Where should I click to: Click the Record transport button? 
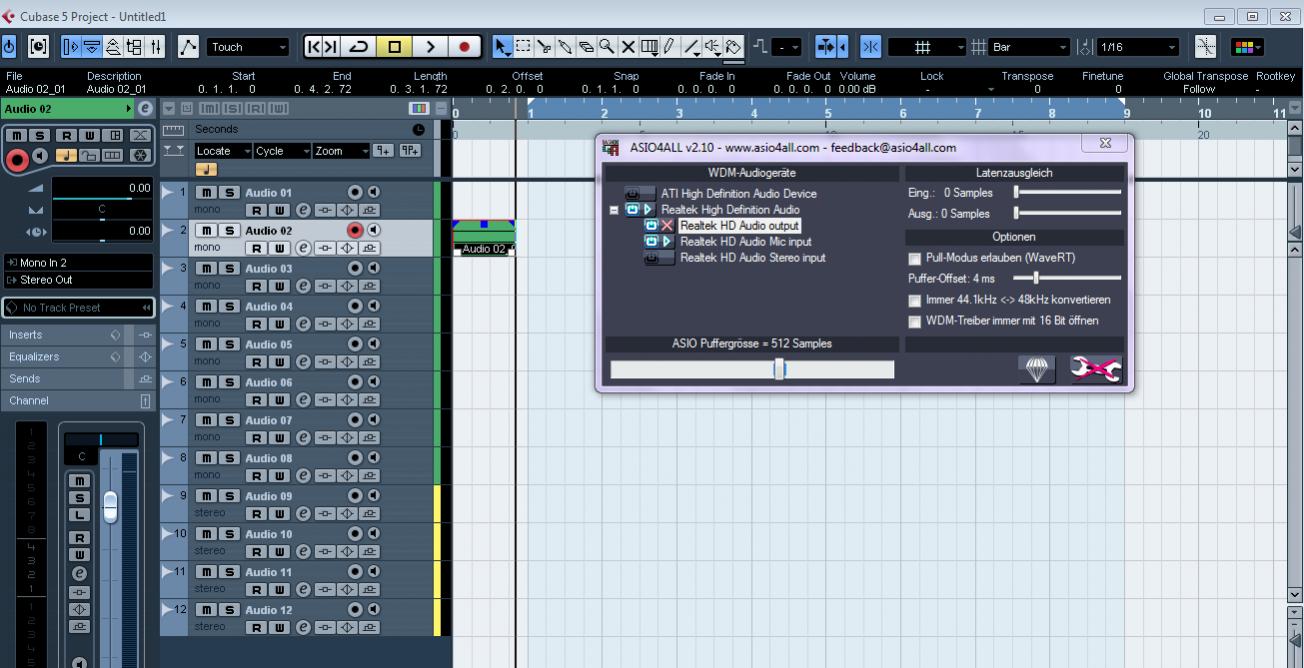464,47
